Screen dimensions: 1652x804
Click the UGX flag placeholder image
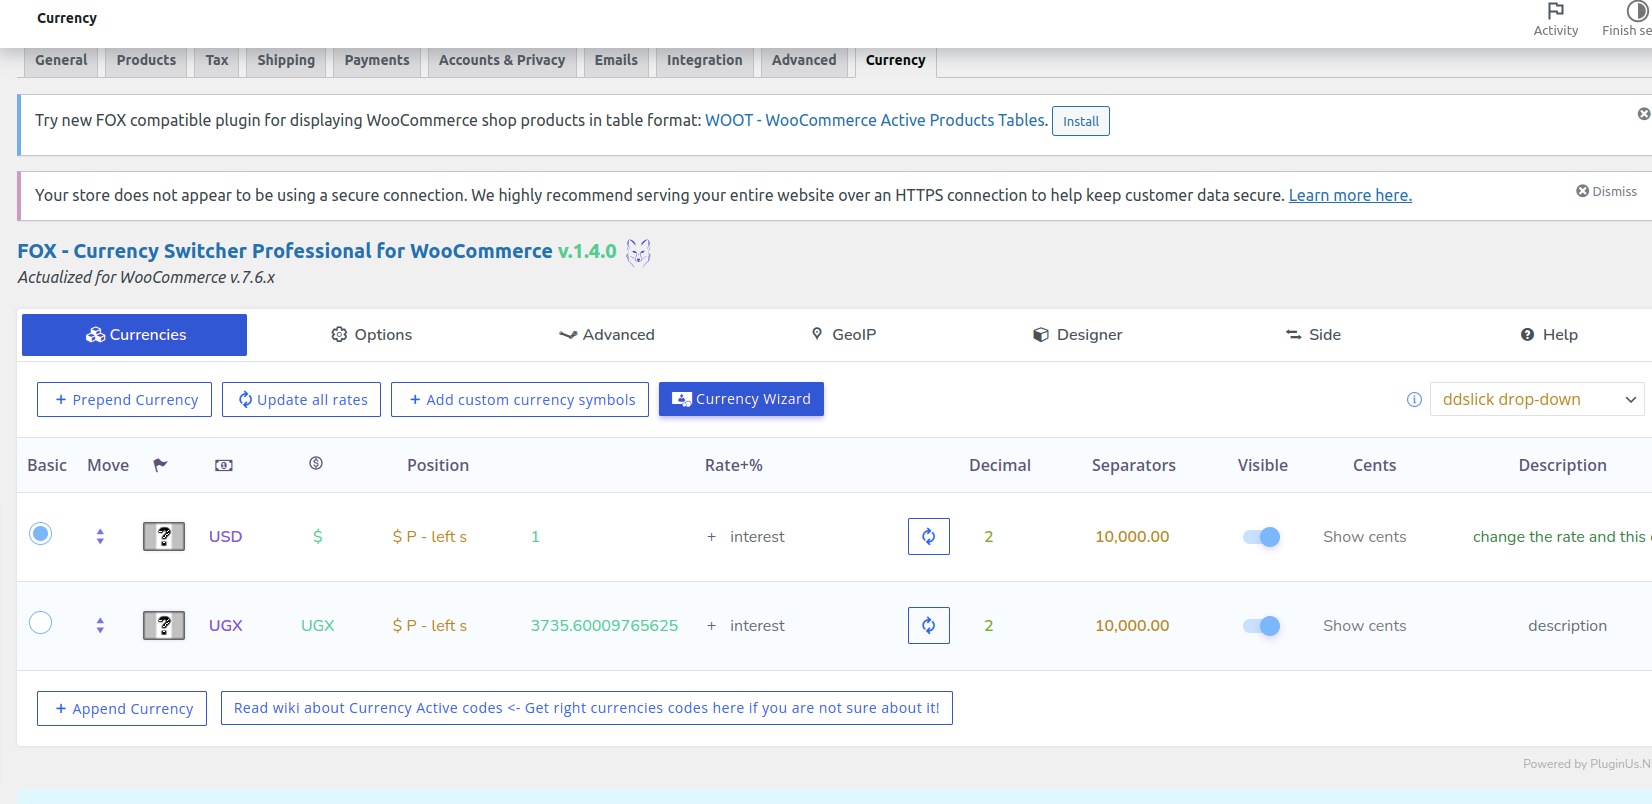164,626
